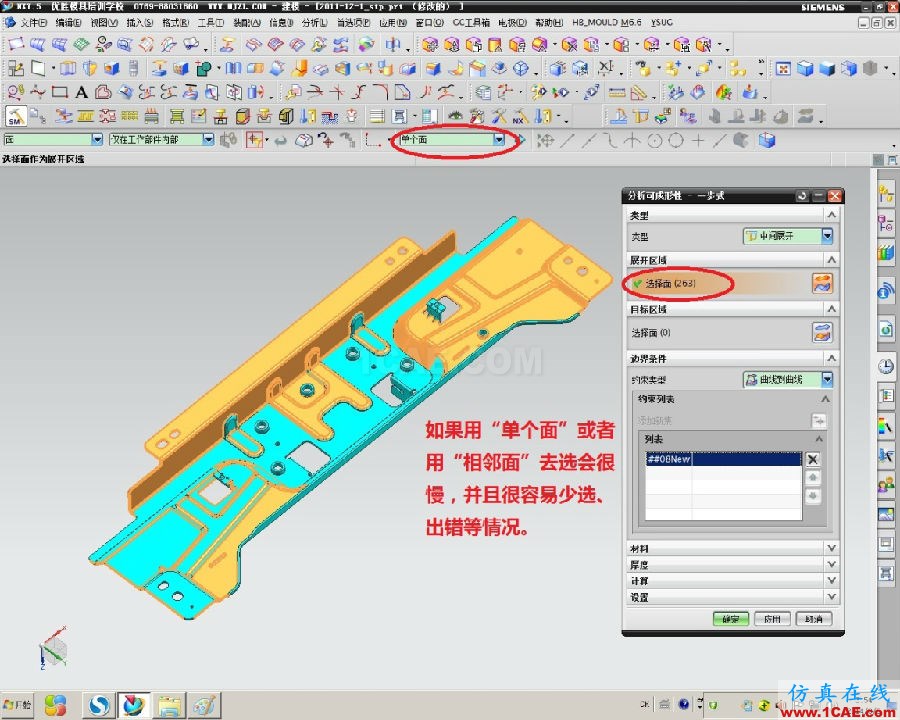The width and height of the screenshot is (900, 720).
Task: Open the 分析(L) Analysis menu
Action: [315, 22]
